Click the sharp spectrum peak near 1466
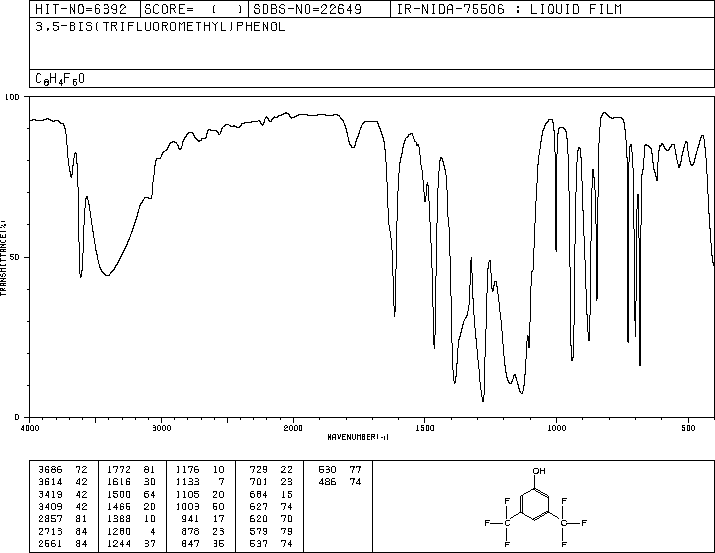The width and height of the screenshot is (715, 553). pyautogui.click(x=434, y=346)
